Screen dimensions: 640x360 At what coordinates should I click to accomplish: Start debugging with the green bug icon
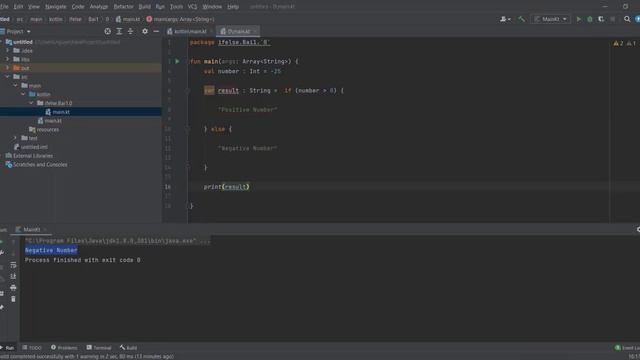tap(590, 19)
